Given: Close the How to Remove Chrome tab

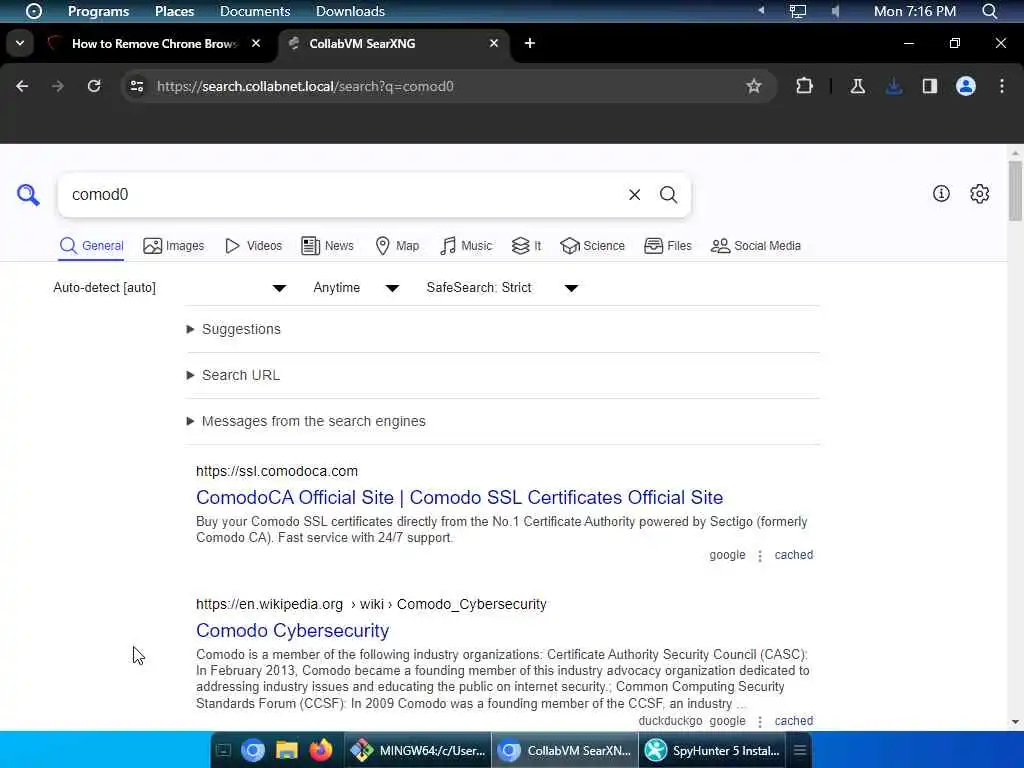Looking at the screenshot, I should [x=256, y=43].
